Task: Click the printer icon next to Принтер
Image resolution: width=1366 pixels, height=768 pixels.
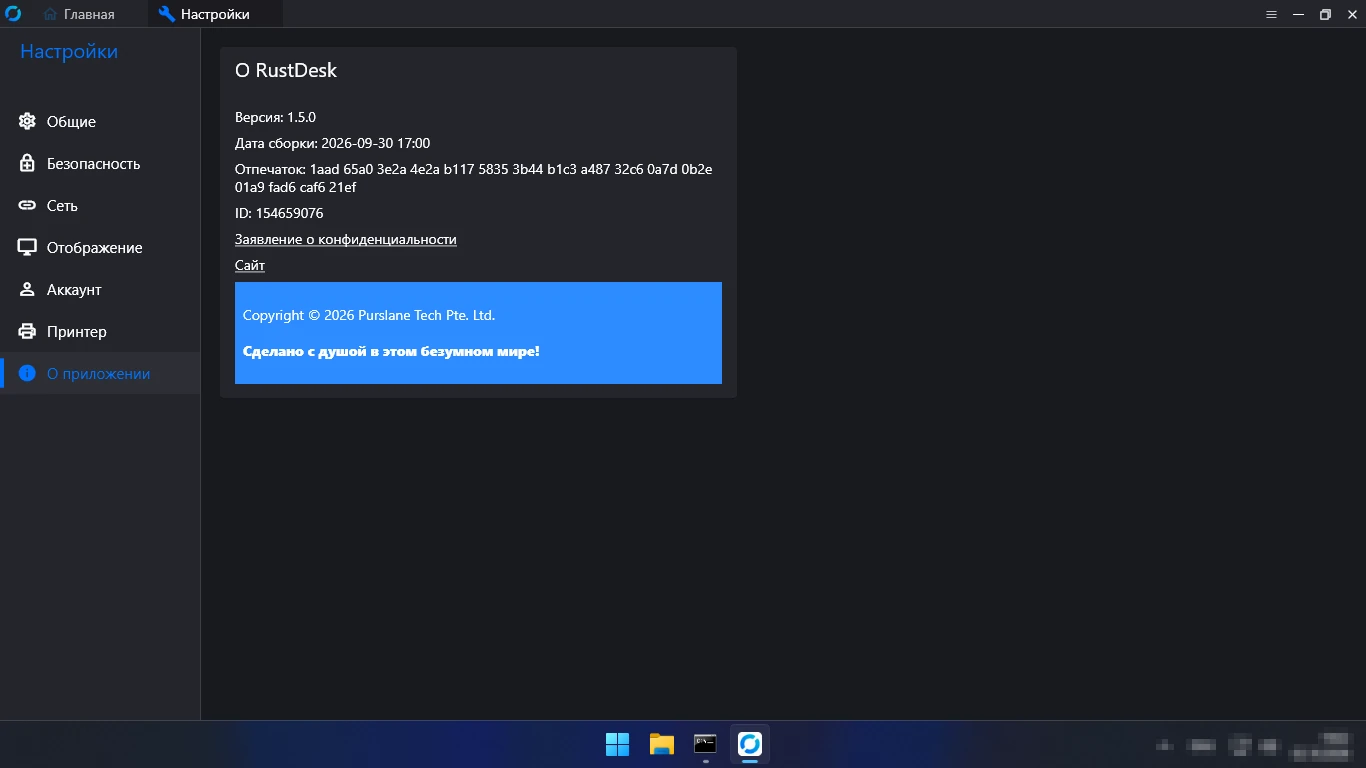Action: click(27, 332)
